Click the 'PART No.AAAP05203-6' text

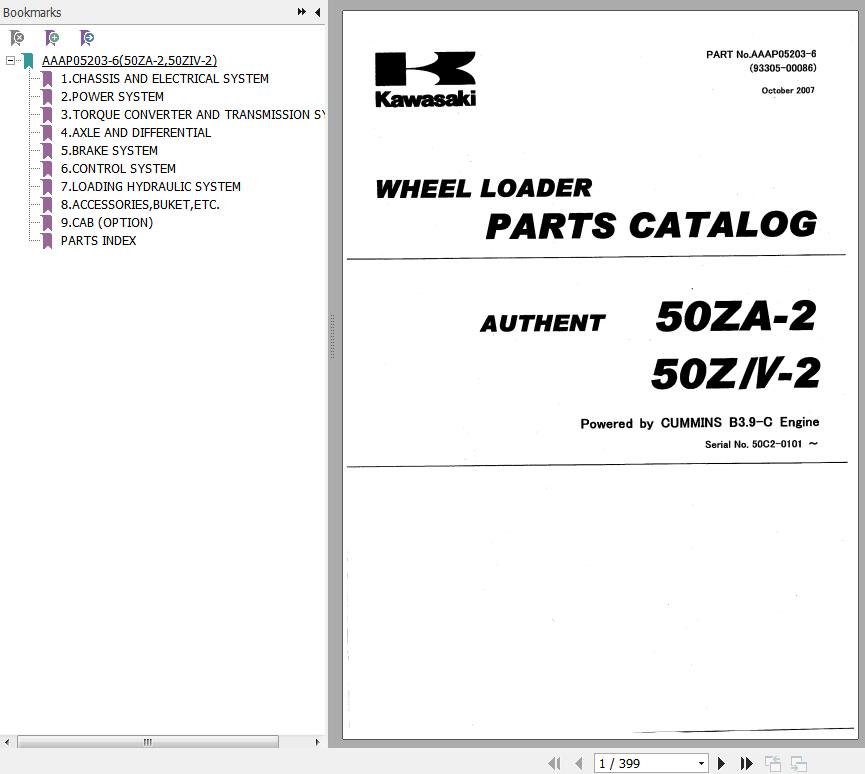click(761, 54)
